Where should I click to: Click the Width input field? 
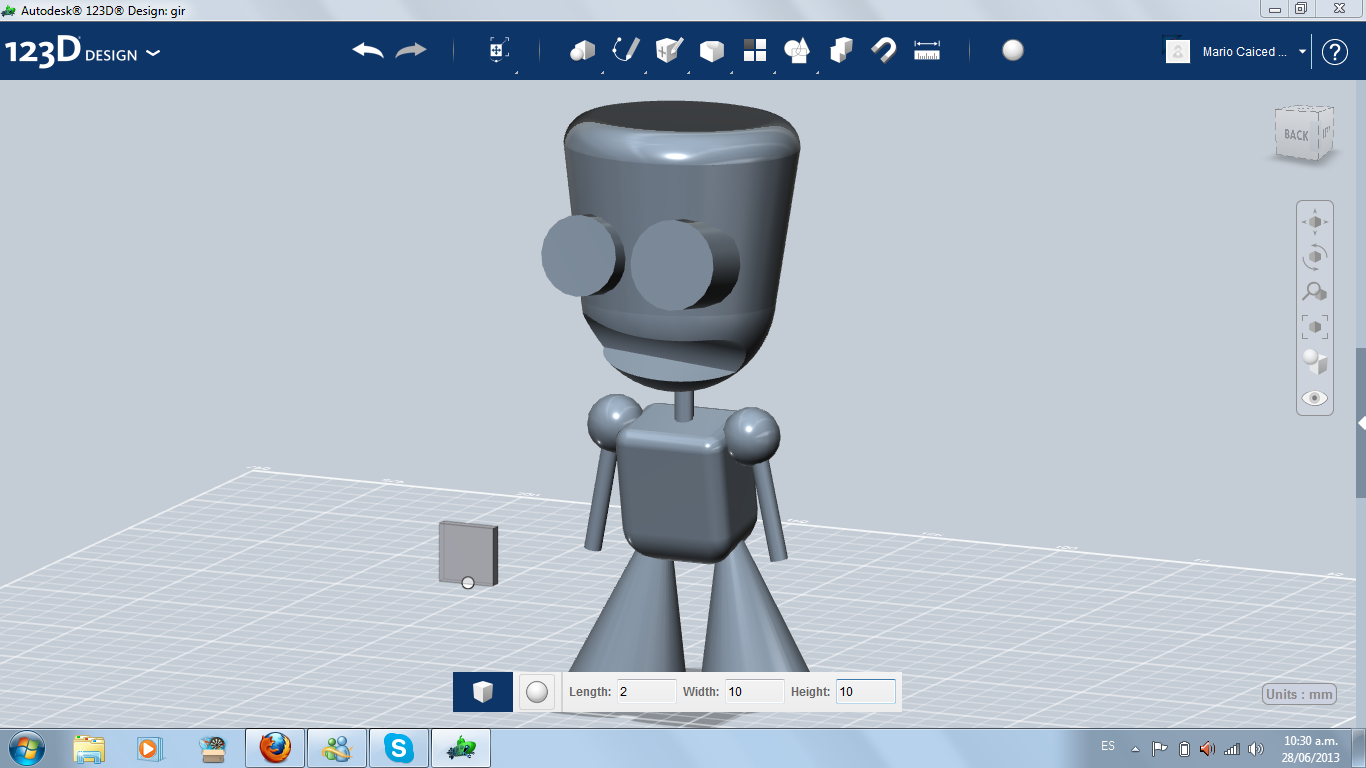pyautogui.click(x=754, y=692)
